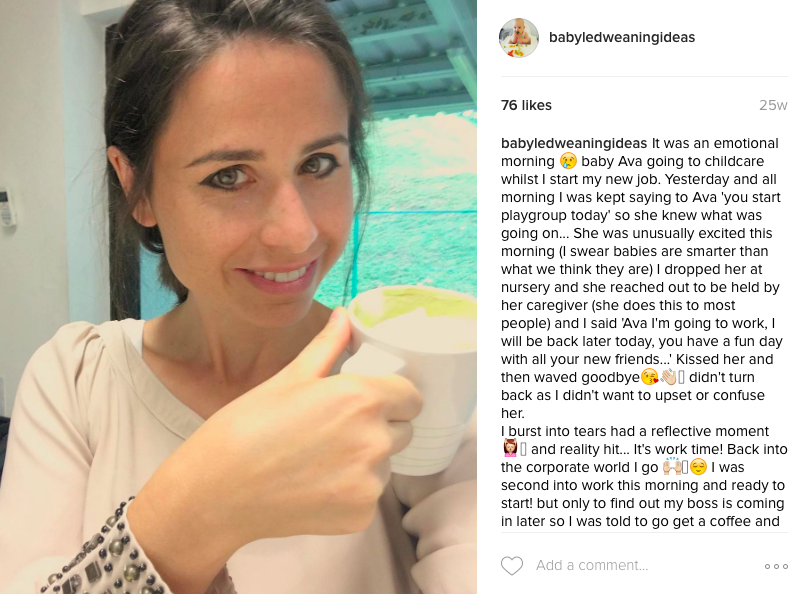This screenshot has width=811, height=594.
Task: Click the 'I burst into tears' caption line
Action: 635,431
